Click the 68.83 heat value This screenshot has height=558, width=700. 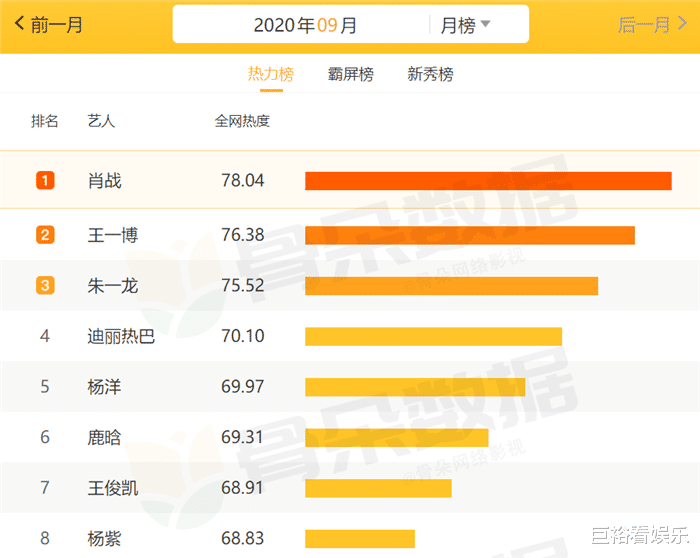point(243,538)
